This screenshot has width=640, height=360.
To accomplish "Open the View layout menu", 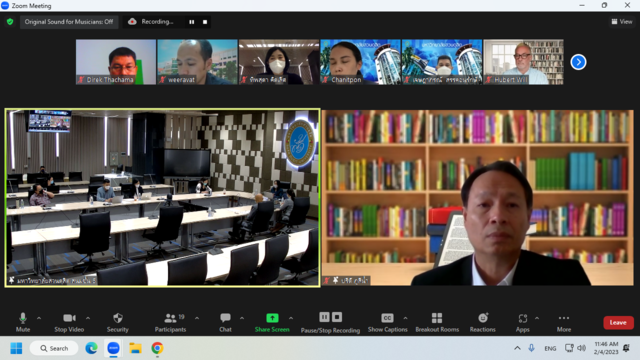I will click(x=622, y=22).
